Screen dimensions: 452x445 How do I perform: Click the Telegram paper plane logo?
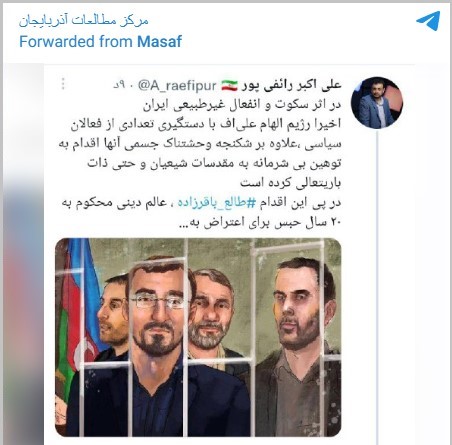point(428,21)
